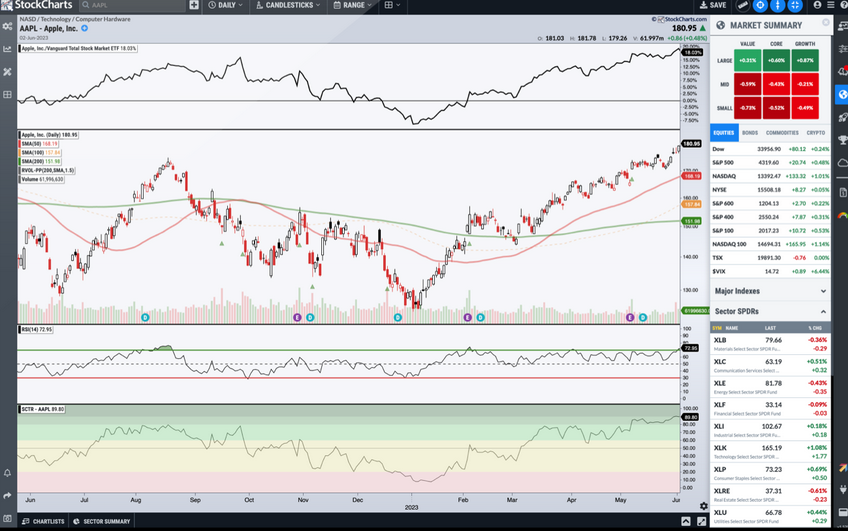Screen dimensions: 848x531
Task: Click the blue vertical arrows icon
Action: [x=779, y=5]
